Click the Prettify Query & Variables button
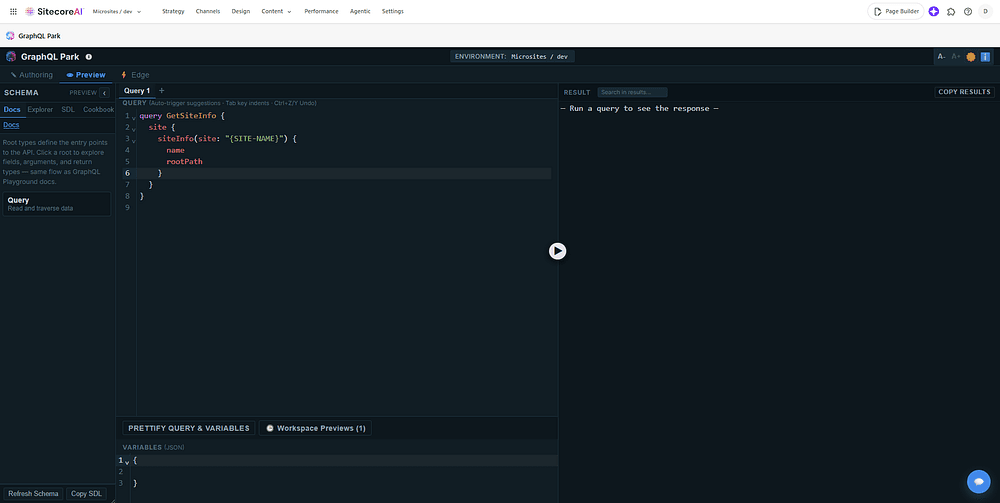 (x=189, y=428)
